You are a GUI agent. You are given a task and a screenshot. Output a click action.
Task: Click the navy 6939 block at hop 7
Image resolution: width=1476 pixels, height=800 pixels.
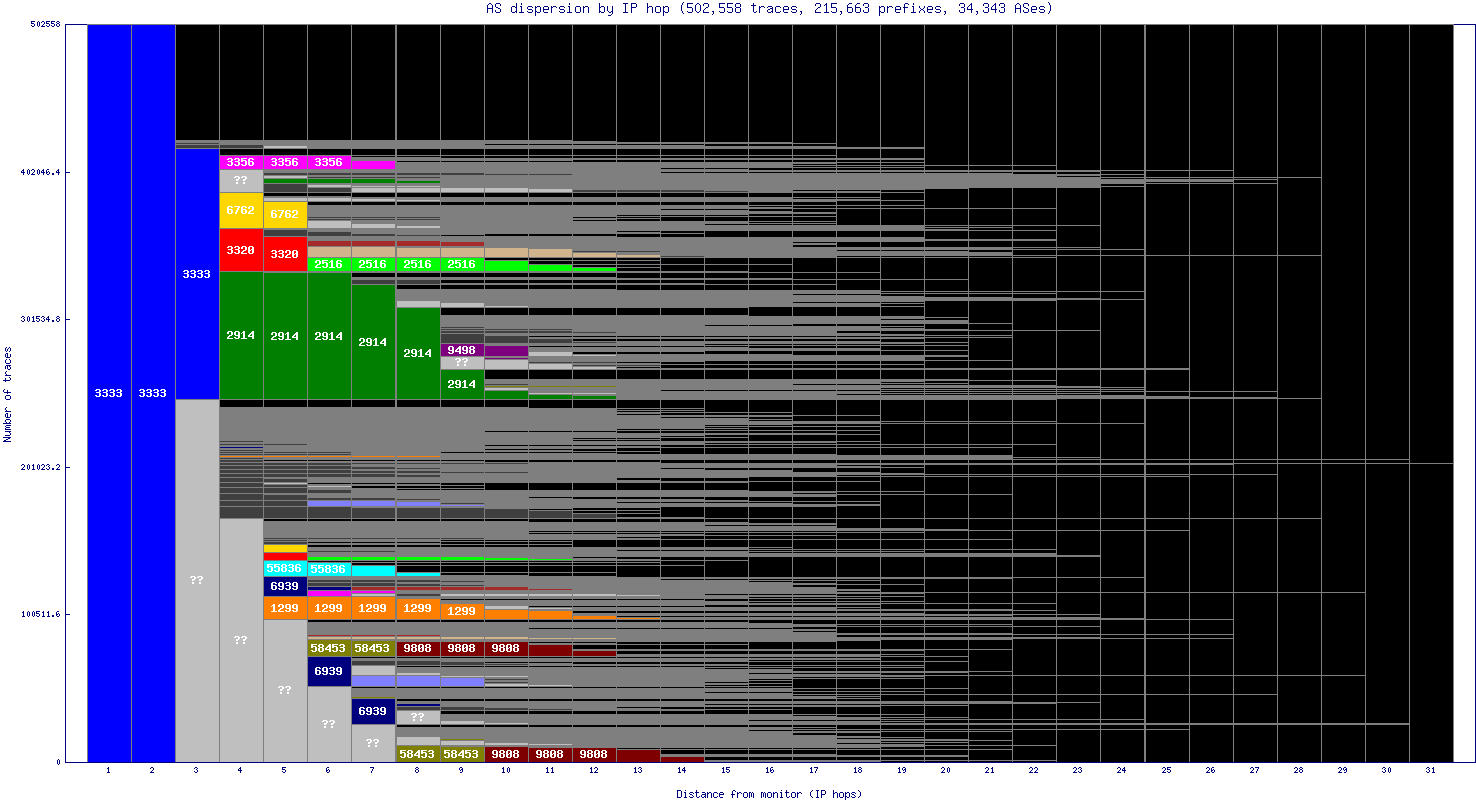point(373,711)
